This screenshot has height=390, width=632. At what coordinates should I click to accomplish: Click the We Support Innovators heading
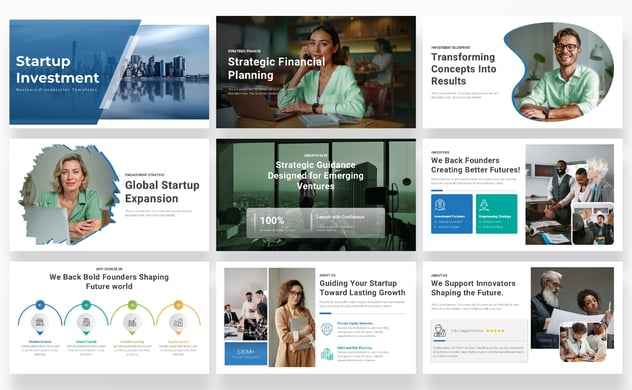click(473, 288)
